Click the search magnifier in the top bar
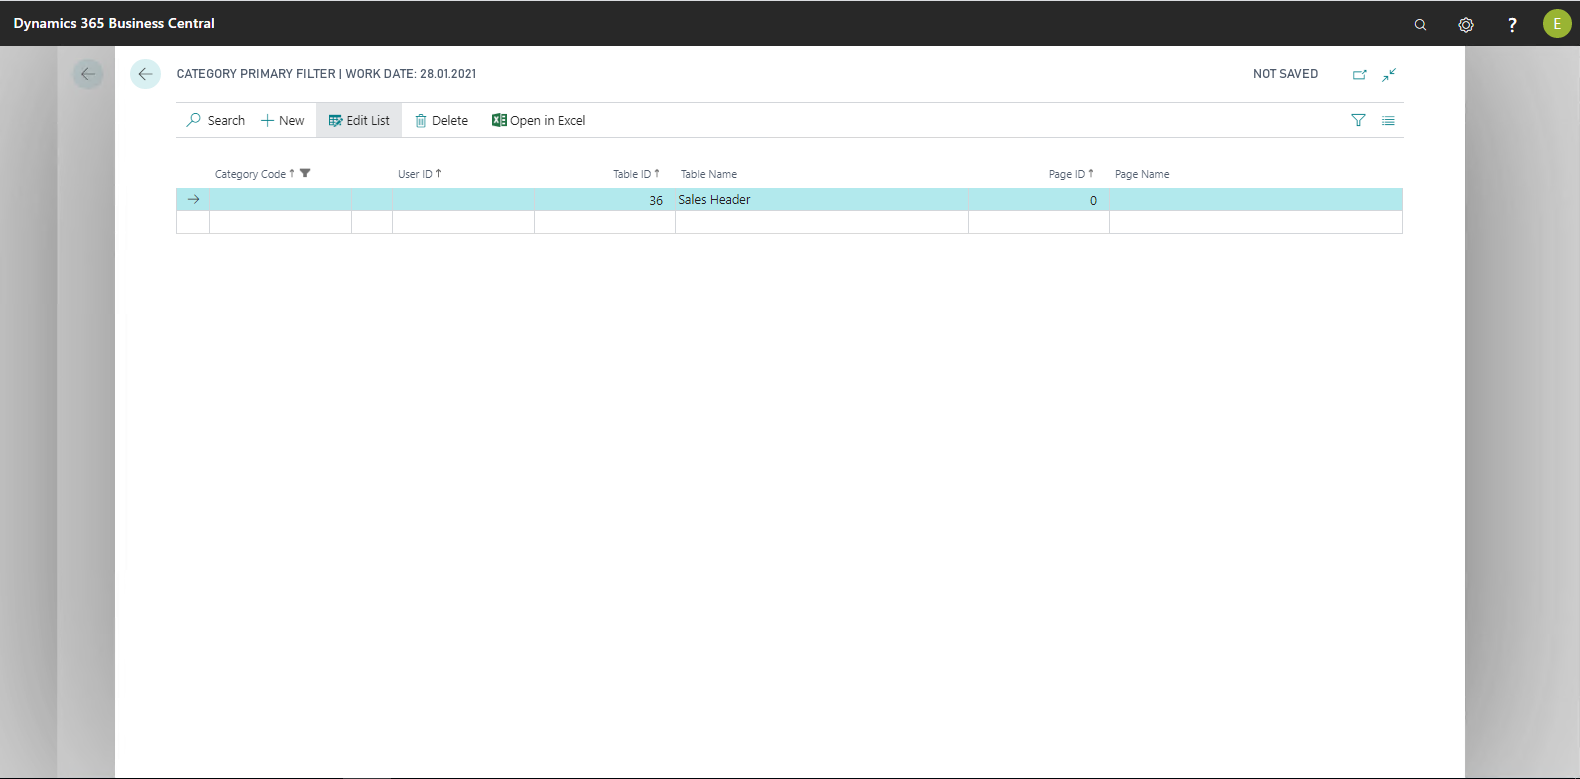The image size is (1580, 779). click(x=1420, y=24)
